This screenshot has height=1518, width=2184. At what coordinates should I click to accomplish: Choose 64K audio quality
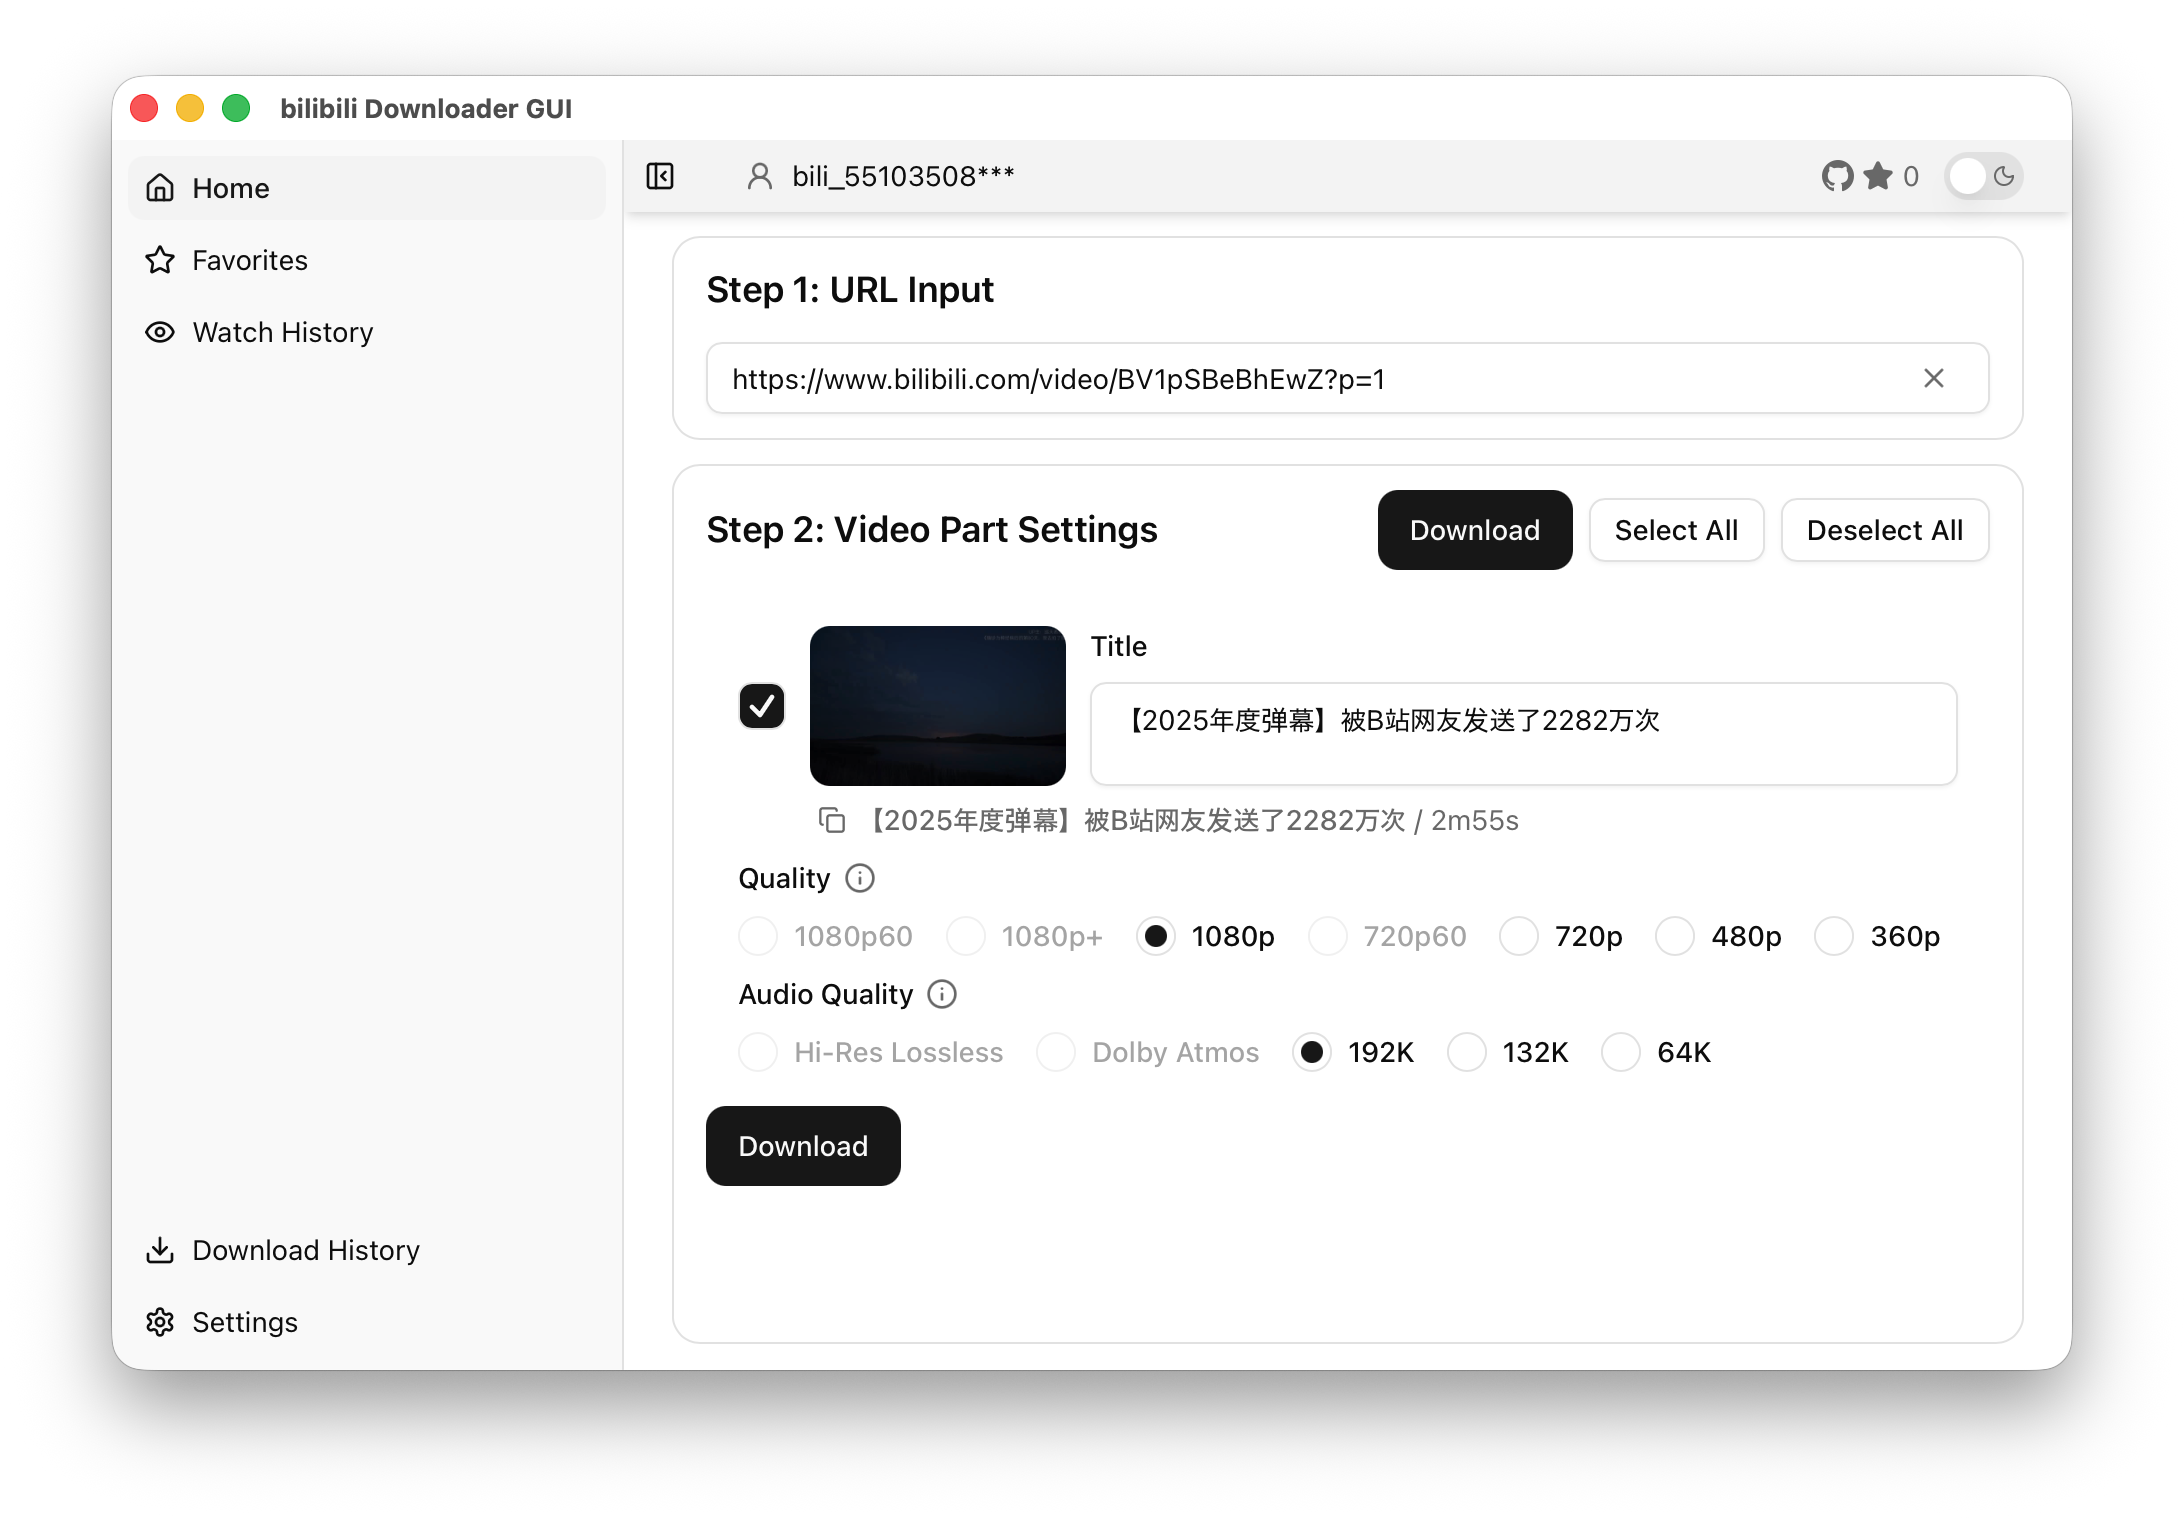coord(1621,1052)
